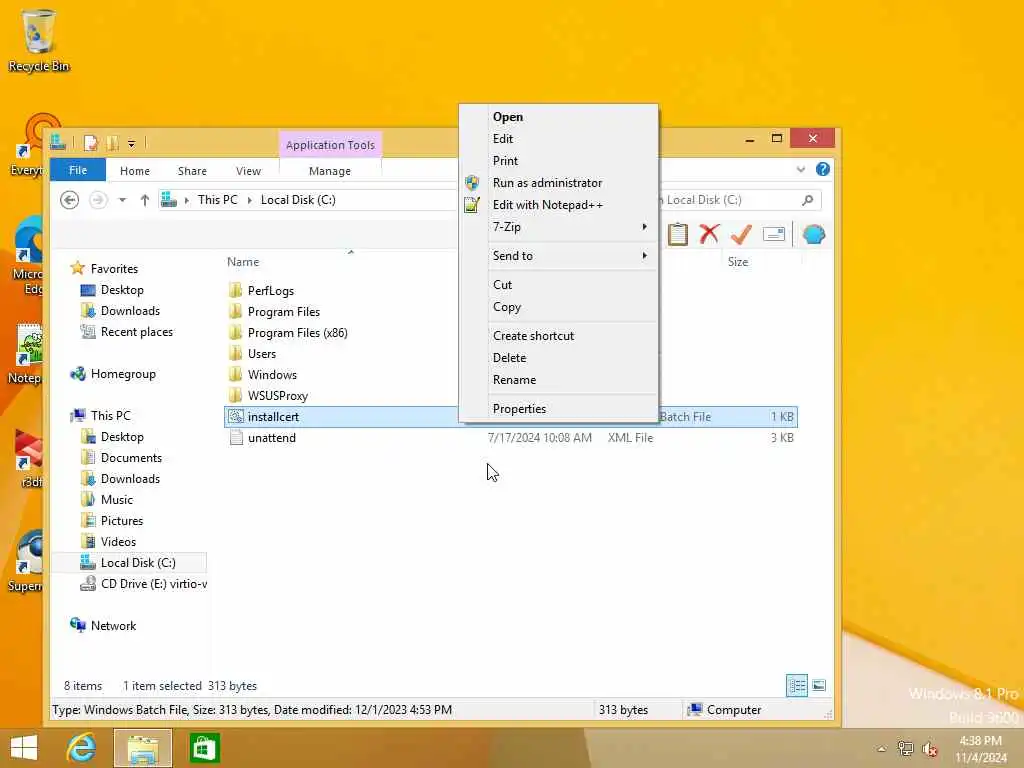The width and height of the screenshot is (1024, 768).
Task: Open Windows Store from taskbar
Action: 204,748
